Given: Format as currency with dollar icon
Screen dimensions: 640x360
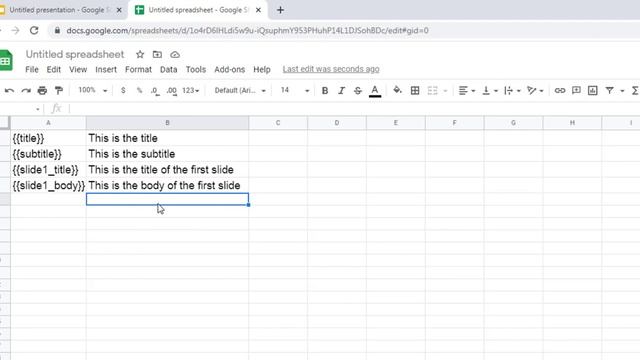Looking at the screenshot, I should point(123,90).
